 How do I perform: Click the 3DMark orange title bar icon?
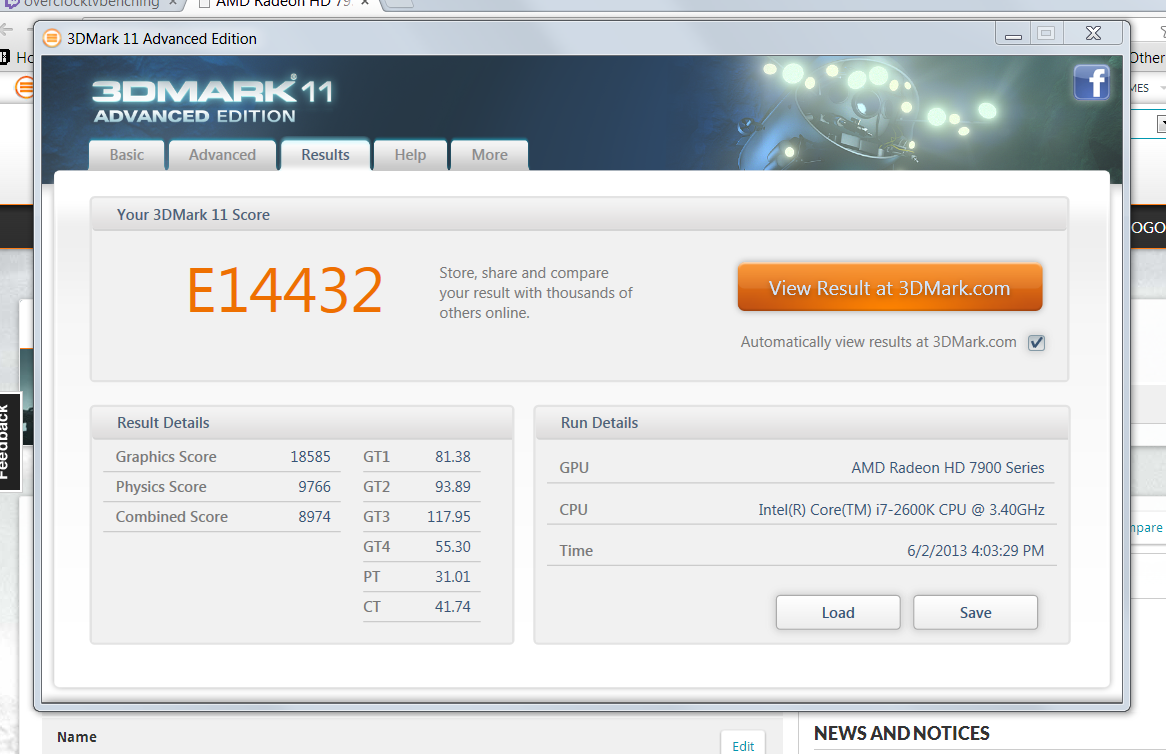pyautogui.click(x=52, y=38)
